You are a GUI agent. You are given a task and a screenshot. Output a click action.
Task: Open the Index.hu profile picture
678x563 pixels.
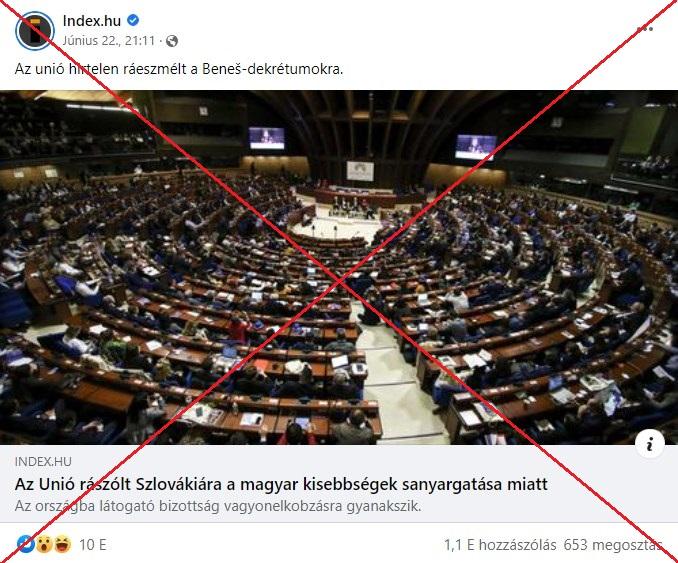point(35,31)
